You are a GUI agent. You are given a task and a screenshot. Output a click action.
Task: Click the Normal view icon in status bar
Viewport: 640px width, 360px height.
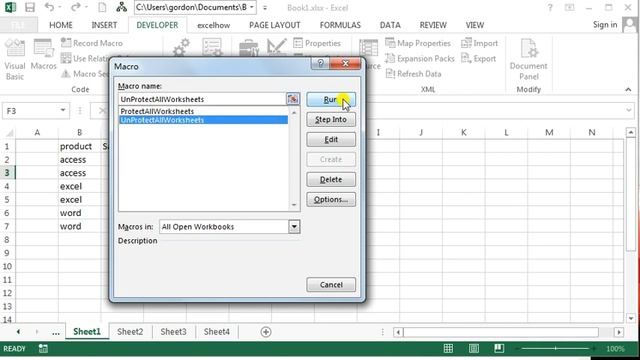click(x=448, y=348)
